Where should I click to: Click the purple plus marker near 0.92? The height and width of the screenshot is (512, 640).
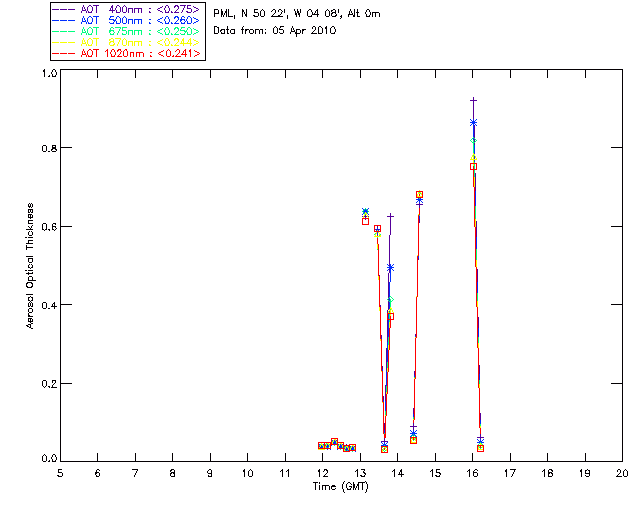[x=473, y=100]
